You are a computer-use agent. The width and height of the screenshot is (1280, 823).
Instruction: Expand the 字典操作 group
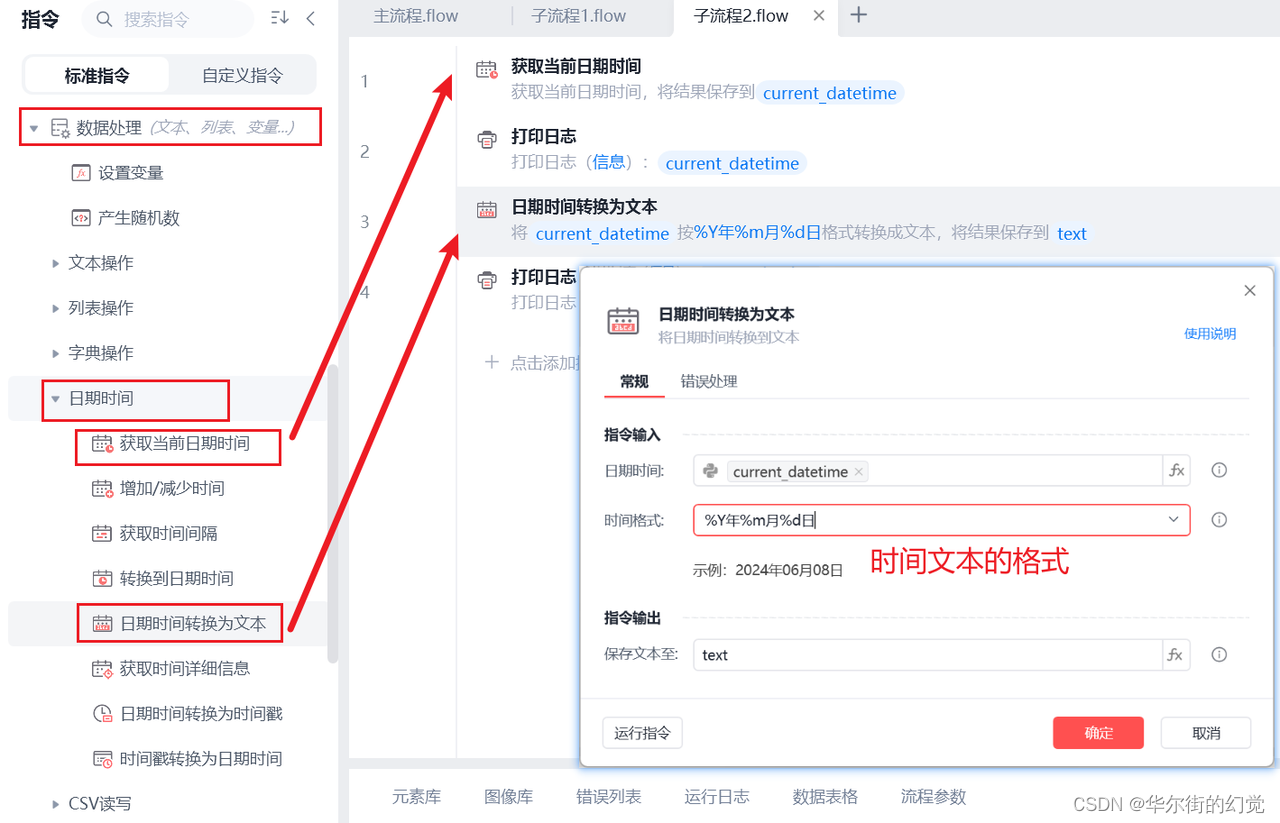[x=56, y=353]
